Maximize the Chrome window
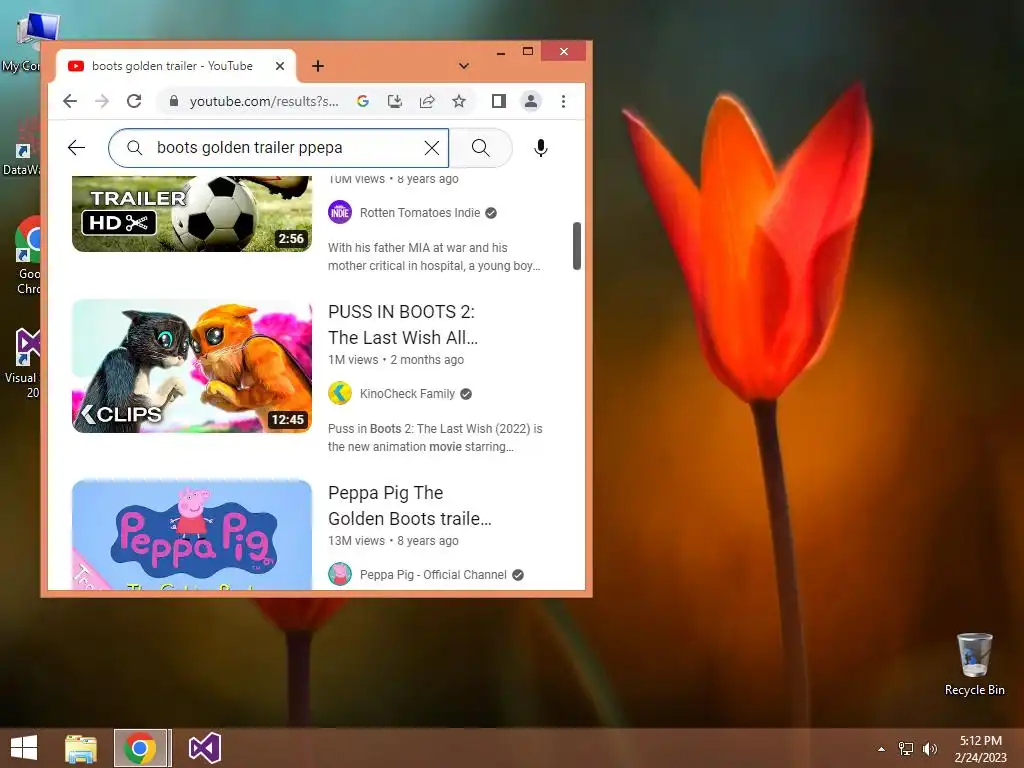Viewport: 1024px width, 768px height. (528, 52)
